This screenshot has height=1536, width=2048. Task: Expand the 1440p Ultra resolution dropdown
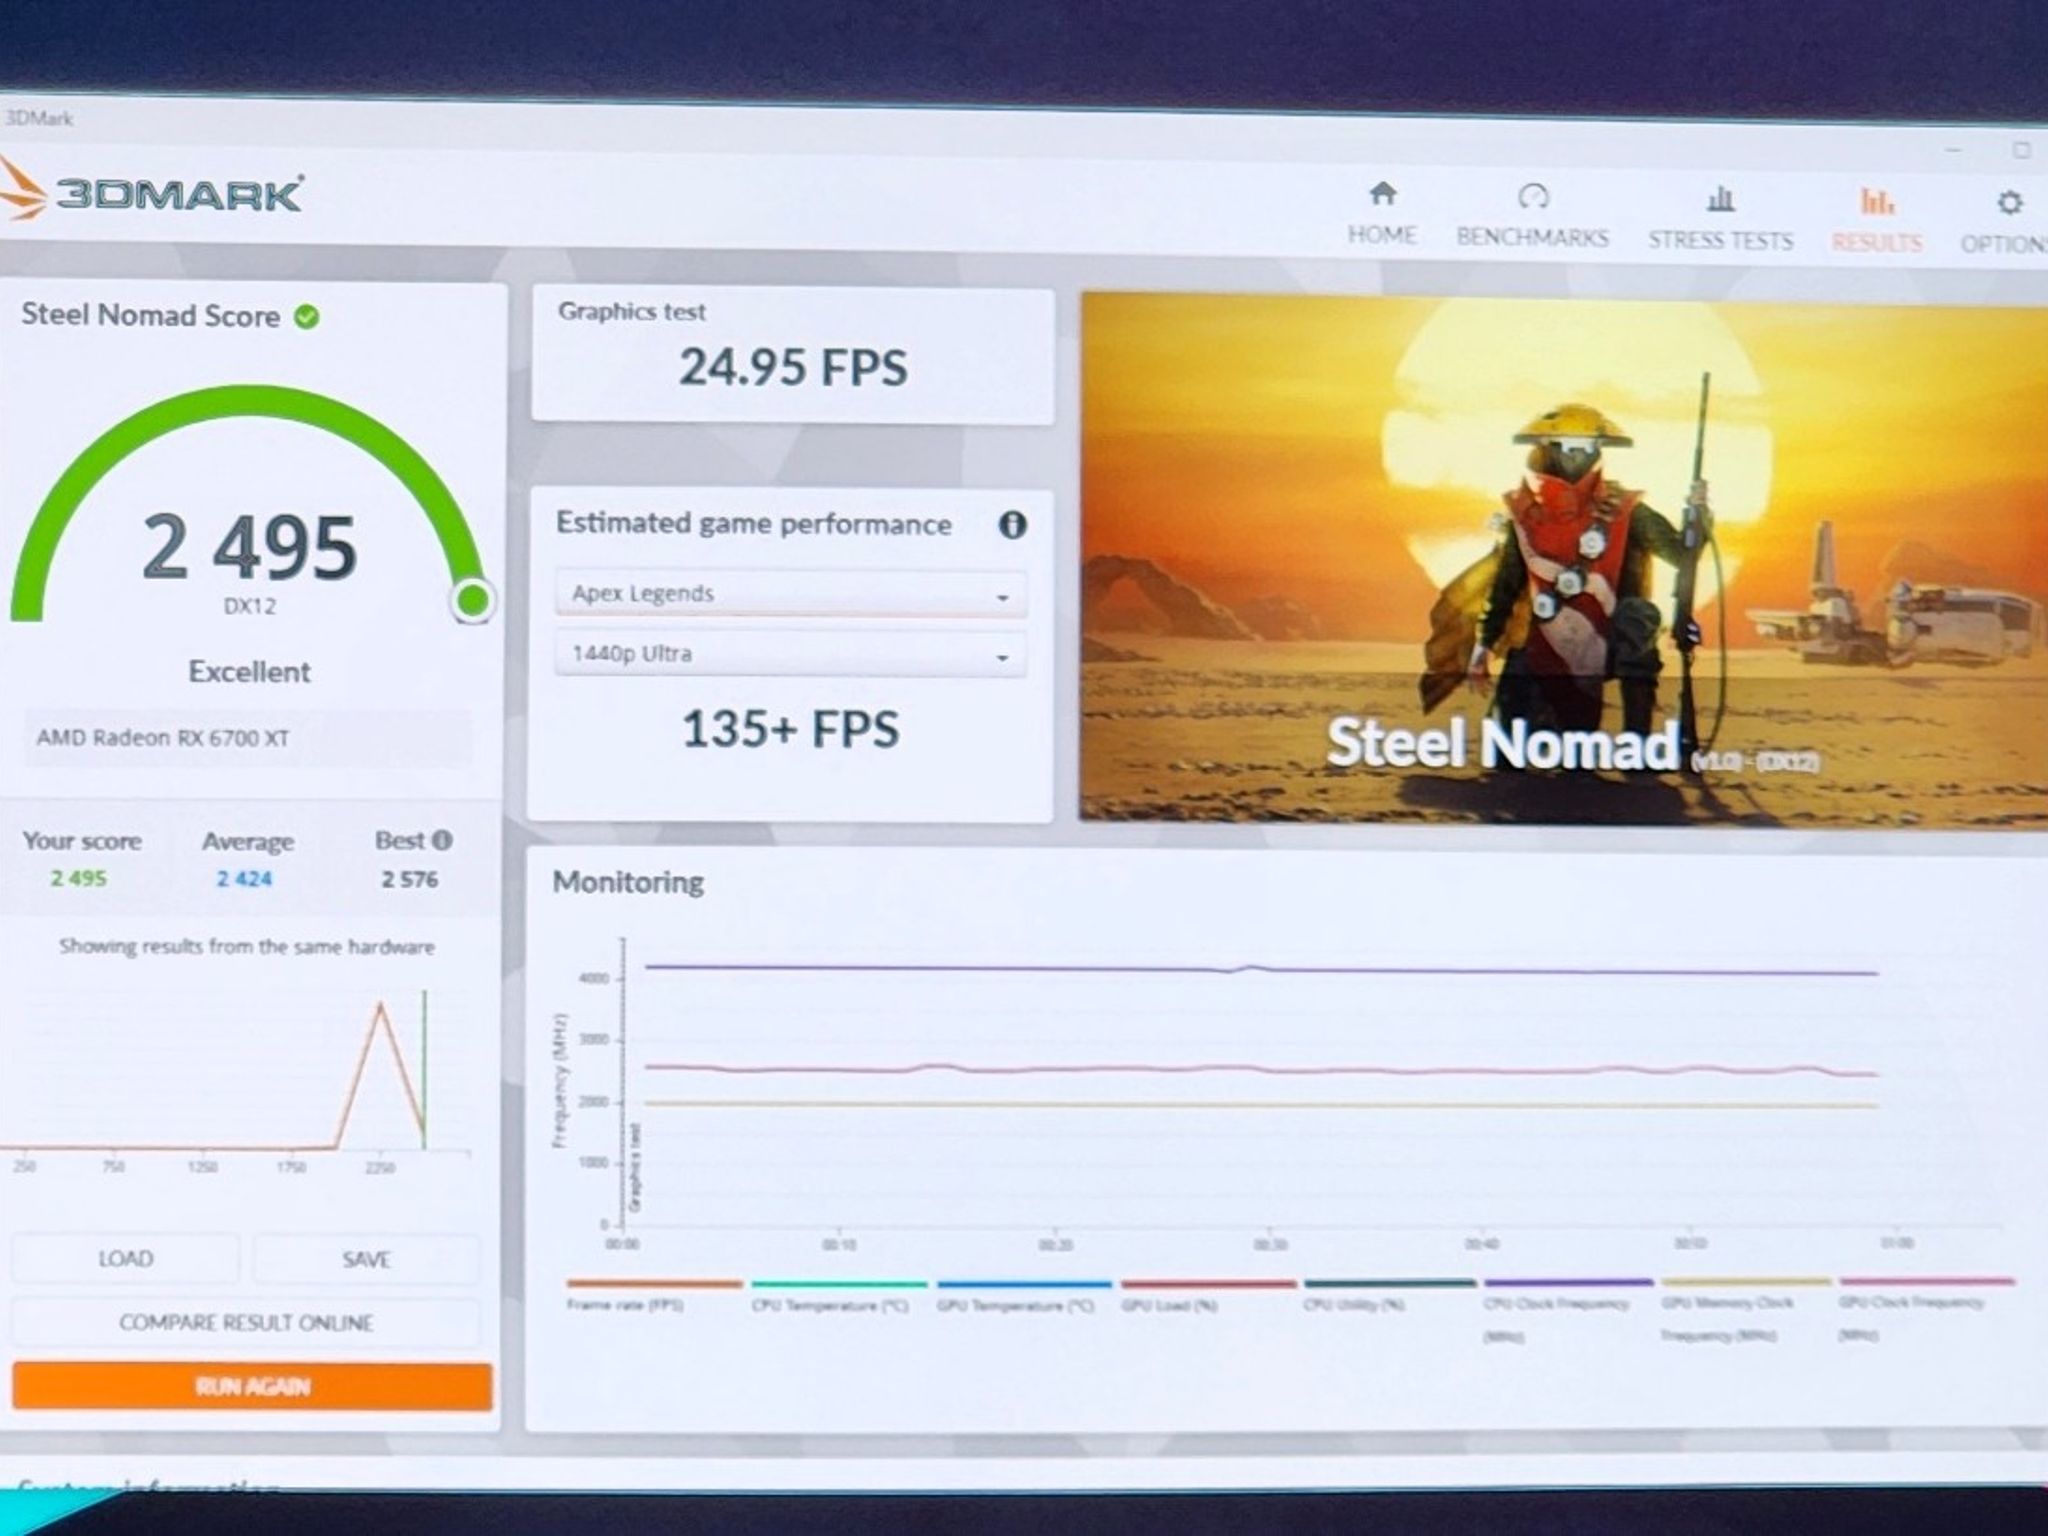[791, 655]
